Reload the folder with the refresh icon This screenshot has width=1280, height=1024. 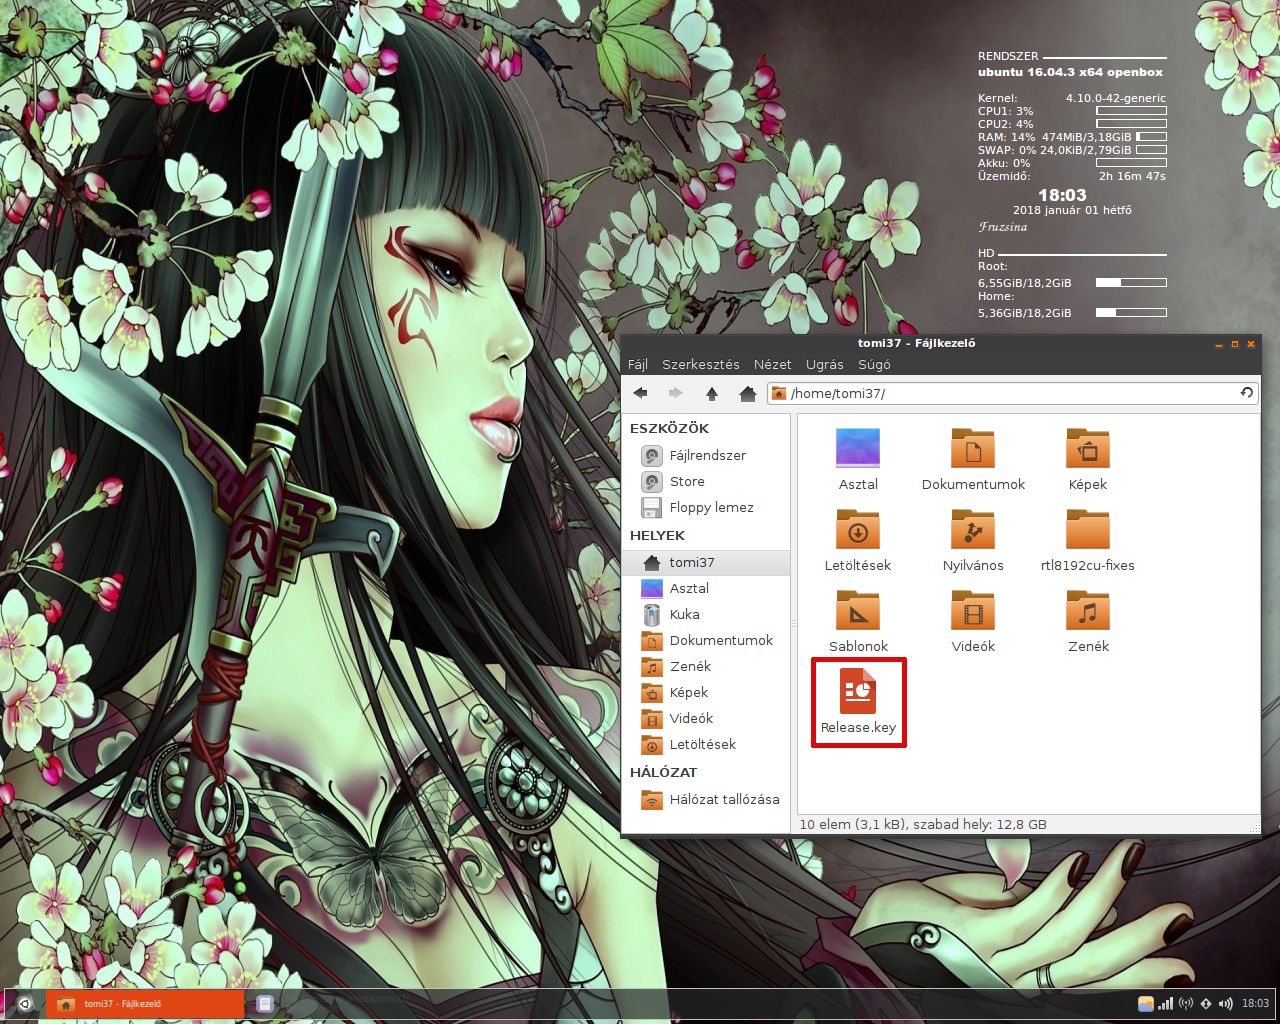(x=1246, y=393)
